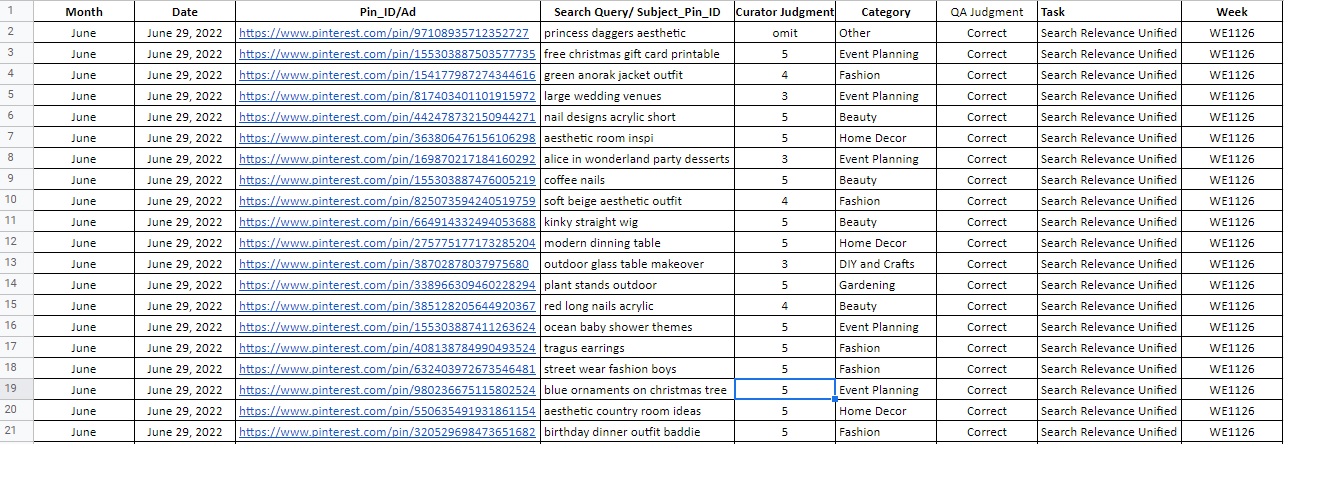Select row 19 header number
This screenshot has height=492, width=1324.
click(10, 389)
